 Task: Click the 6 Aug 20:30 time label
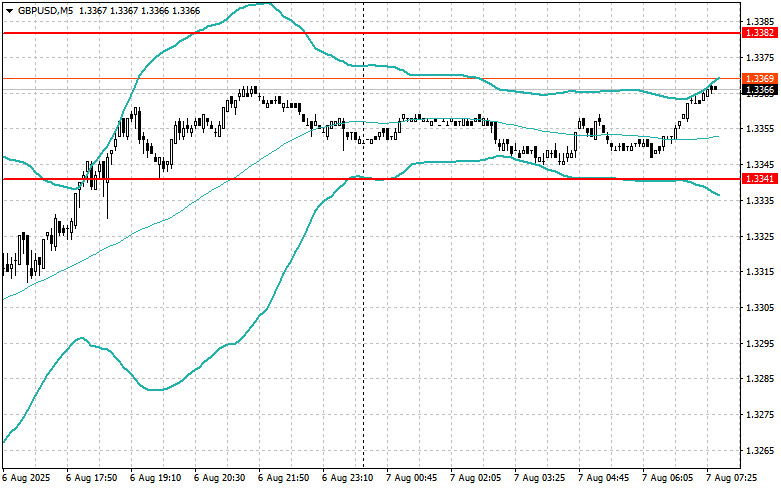pyautogui.click(x=220, y=478)
